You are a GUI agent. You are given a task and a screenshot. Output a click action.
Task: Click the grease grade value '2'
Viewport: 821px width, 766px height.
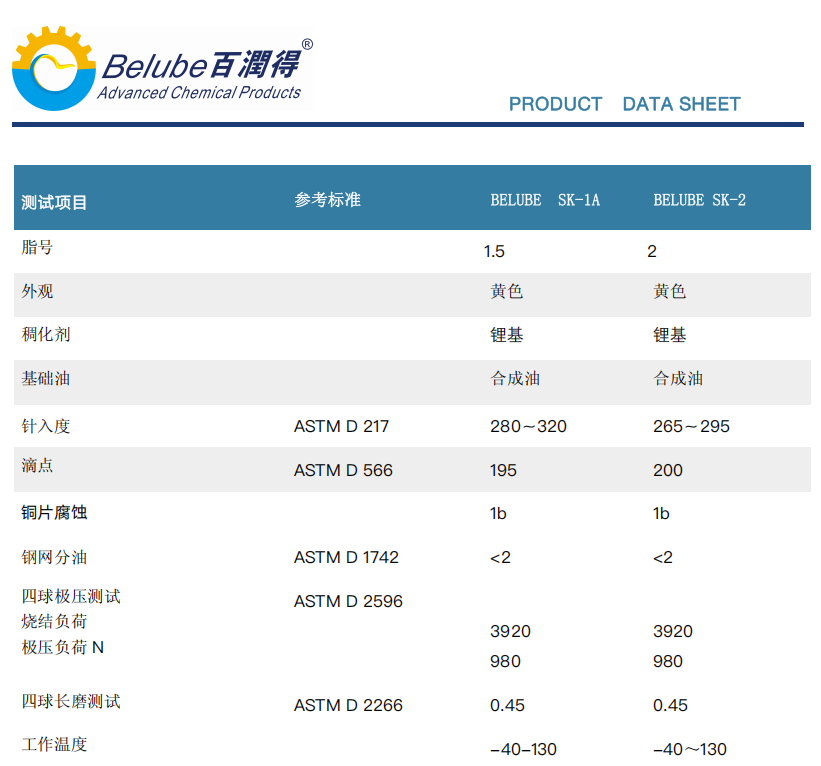click(x=652, y=251)
